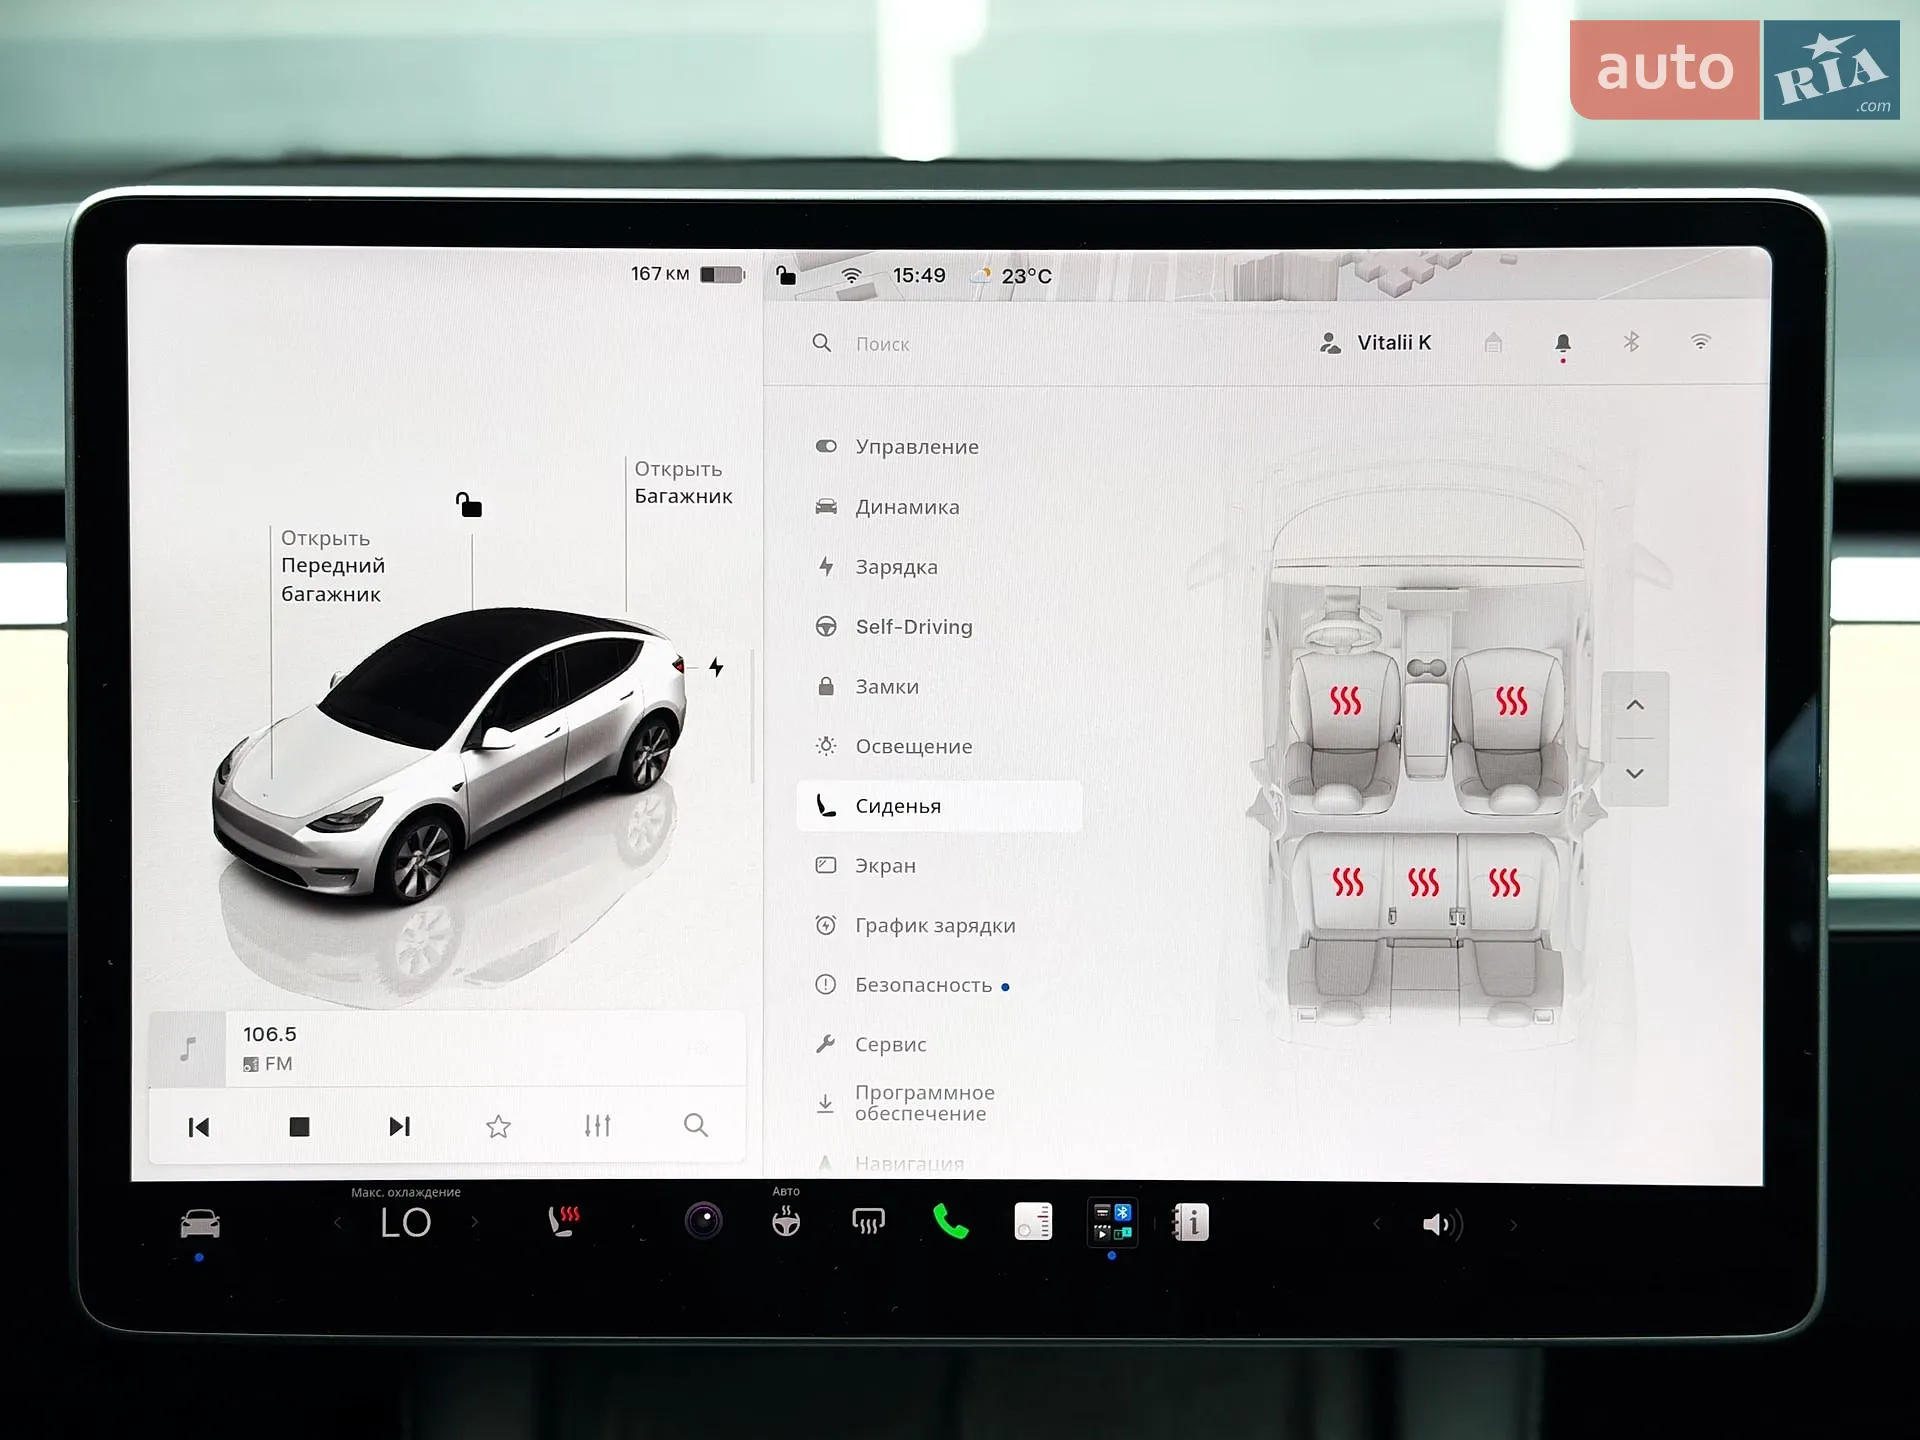Decrease temperature with left arrow beside LO
This screenshot has height=1440, width=1920.
click(x=338, y=1223)
